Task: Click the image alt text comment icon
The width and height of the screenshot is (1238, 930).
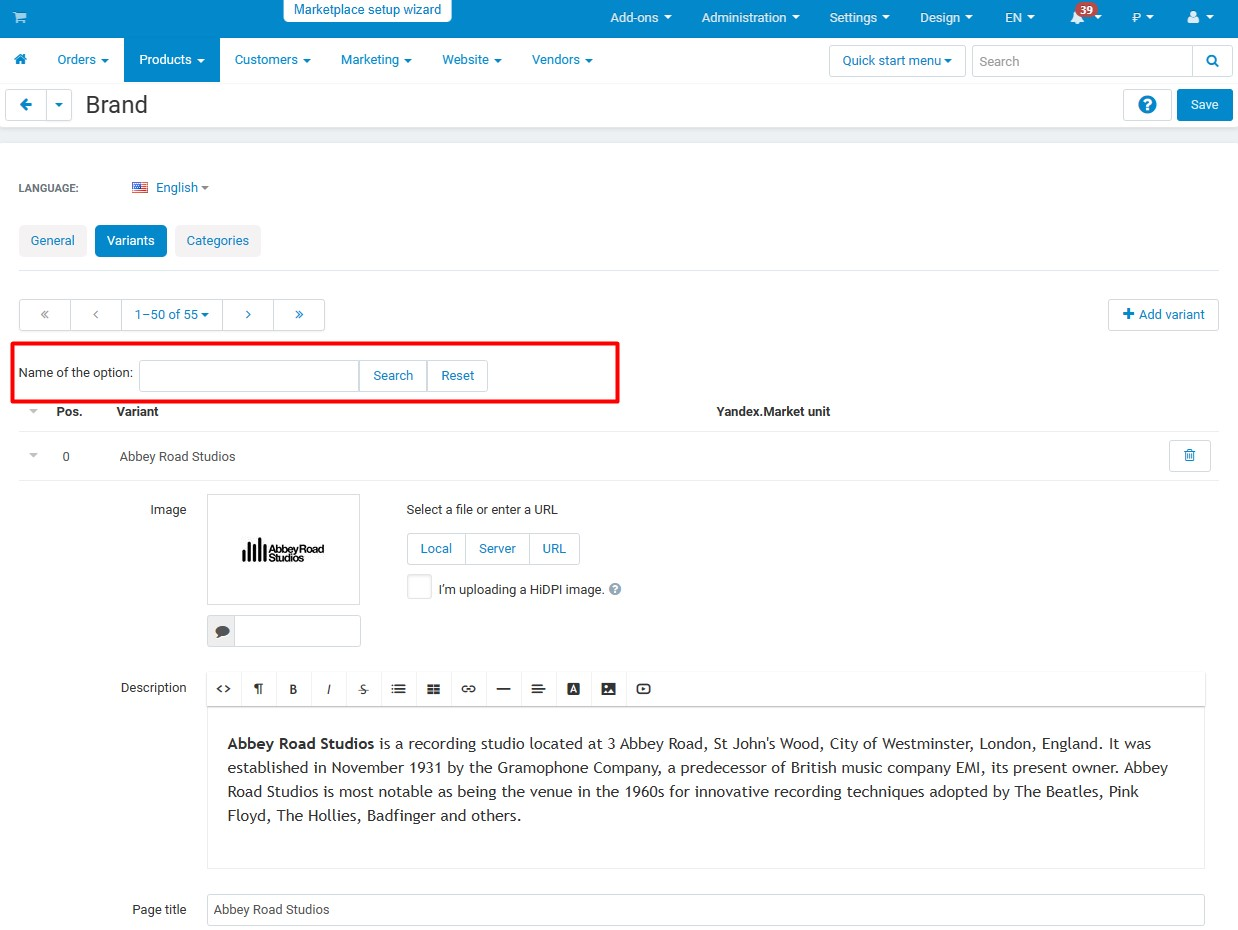Action: tap(222, 632)
